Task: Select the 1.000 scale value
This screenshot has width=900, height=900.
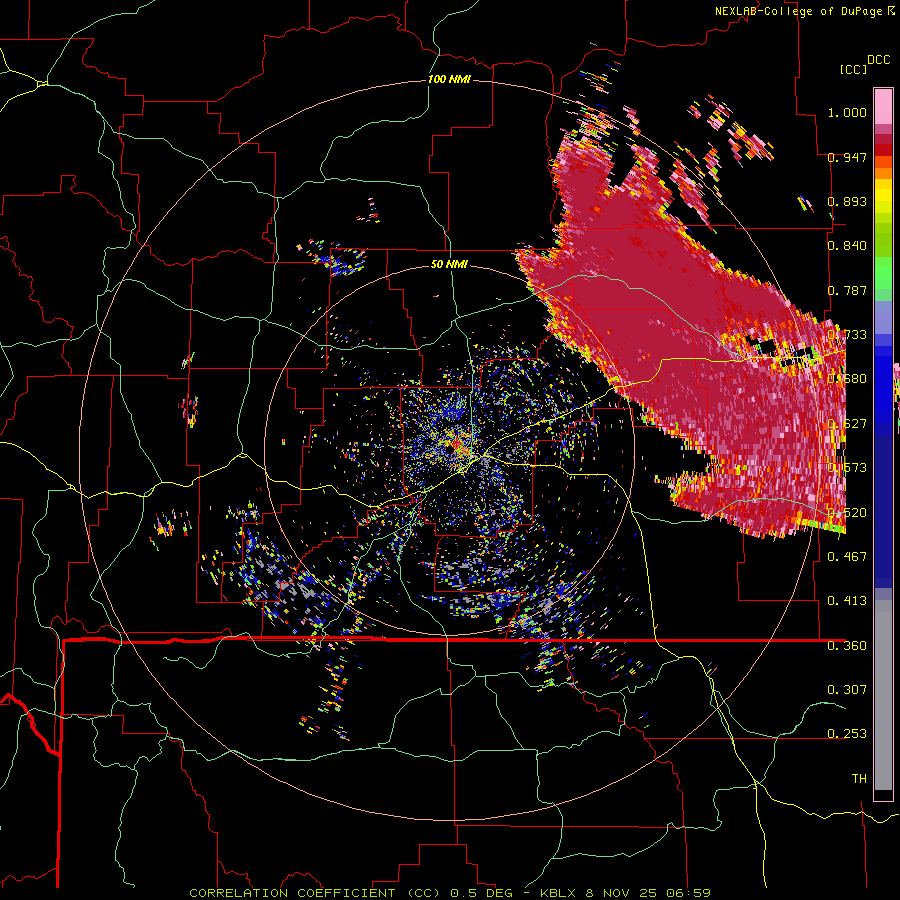Action: 847,112
